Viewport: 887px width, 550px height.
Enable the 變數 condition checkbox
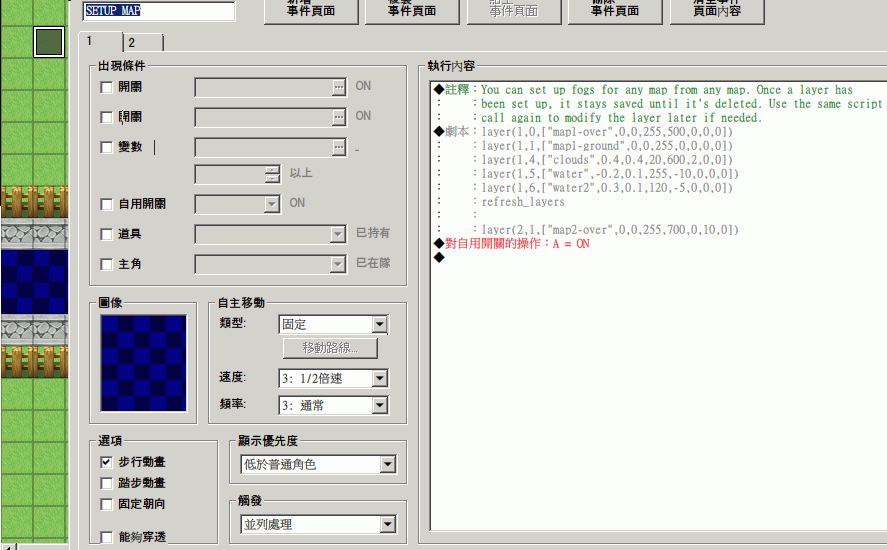106,147
